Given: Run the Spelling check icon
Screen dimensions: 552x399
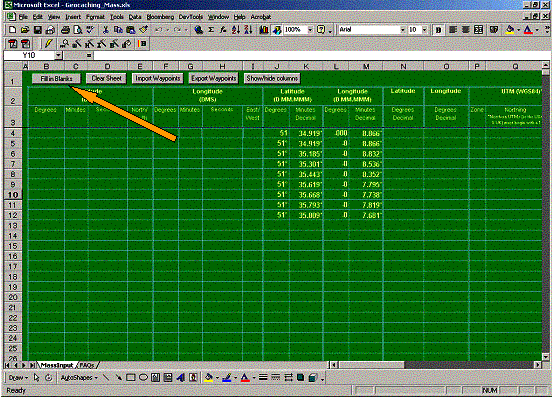Looking at the screenshot, I should click(x=90, y=30).
